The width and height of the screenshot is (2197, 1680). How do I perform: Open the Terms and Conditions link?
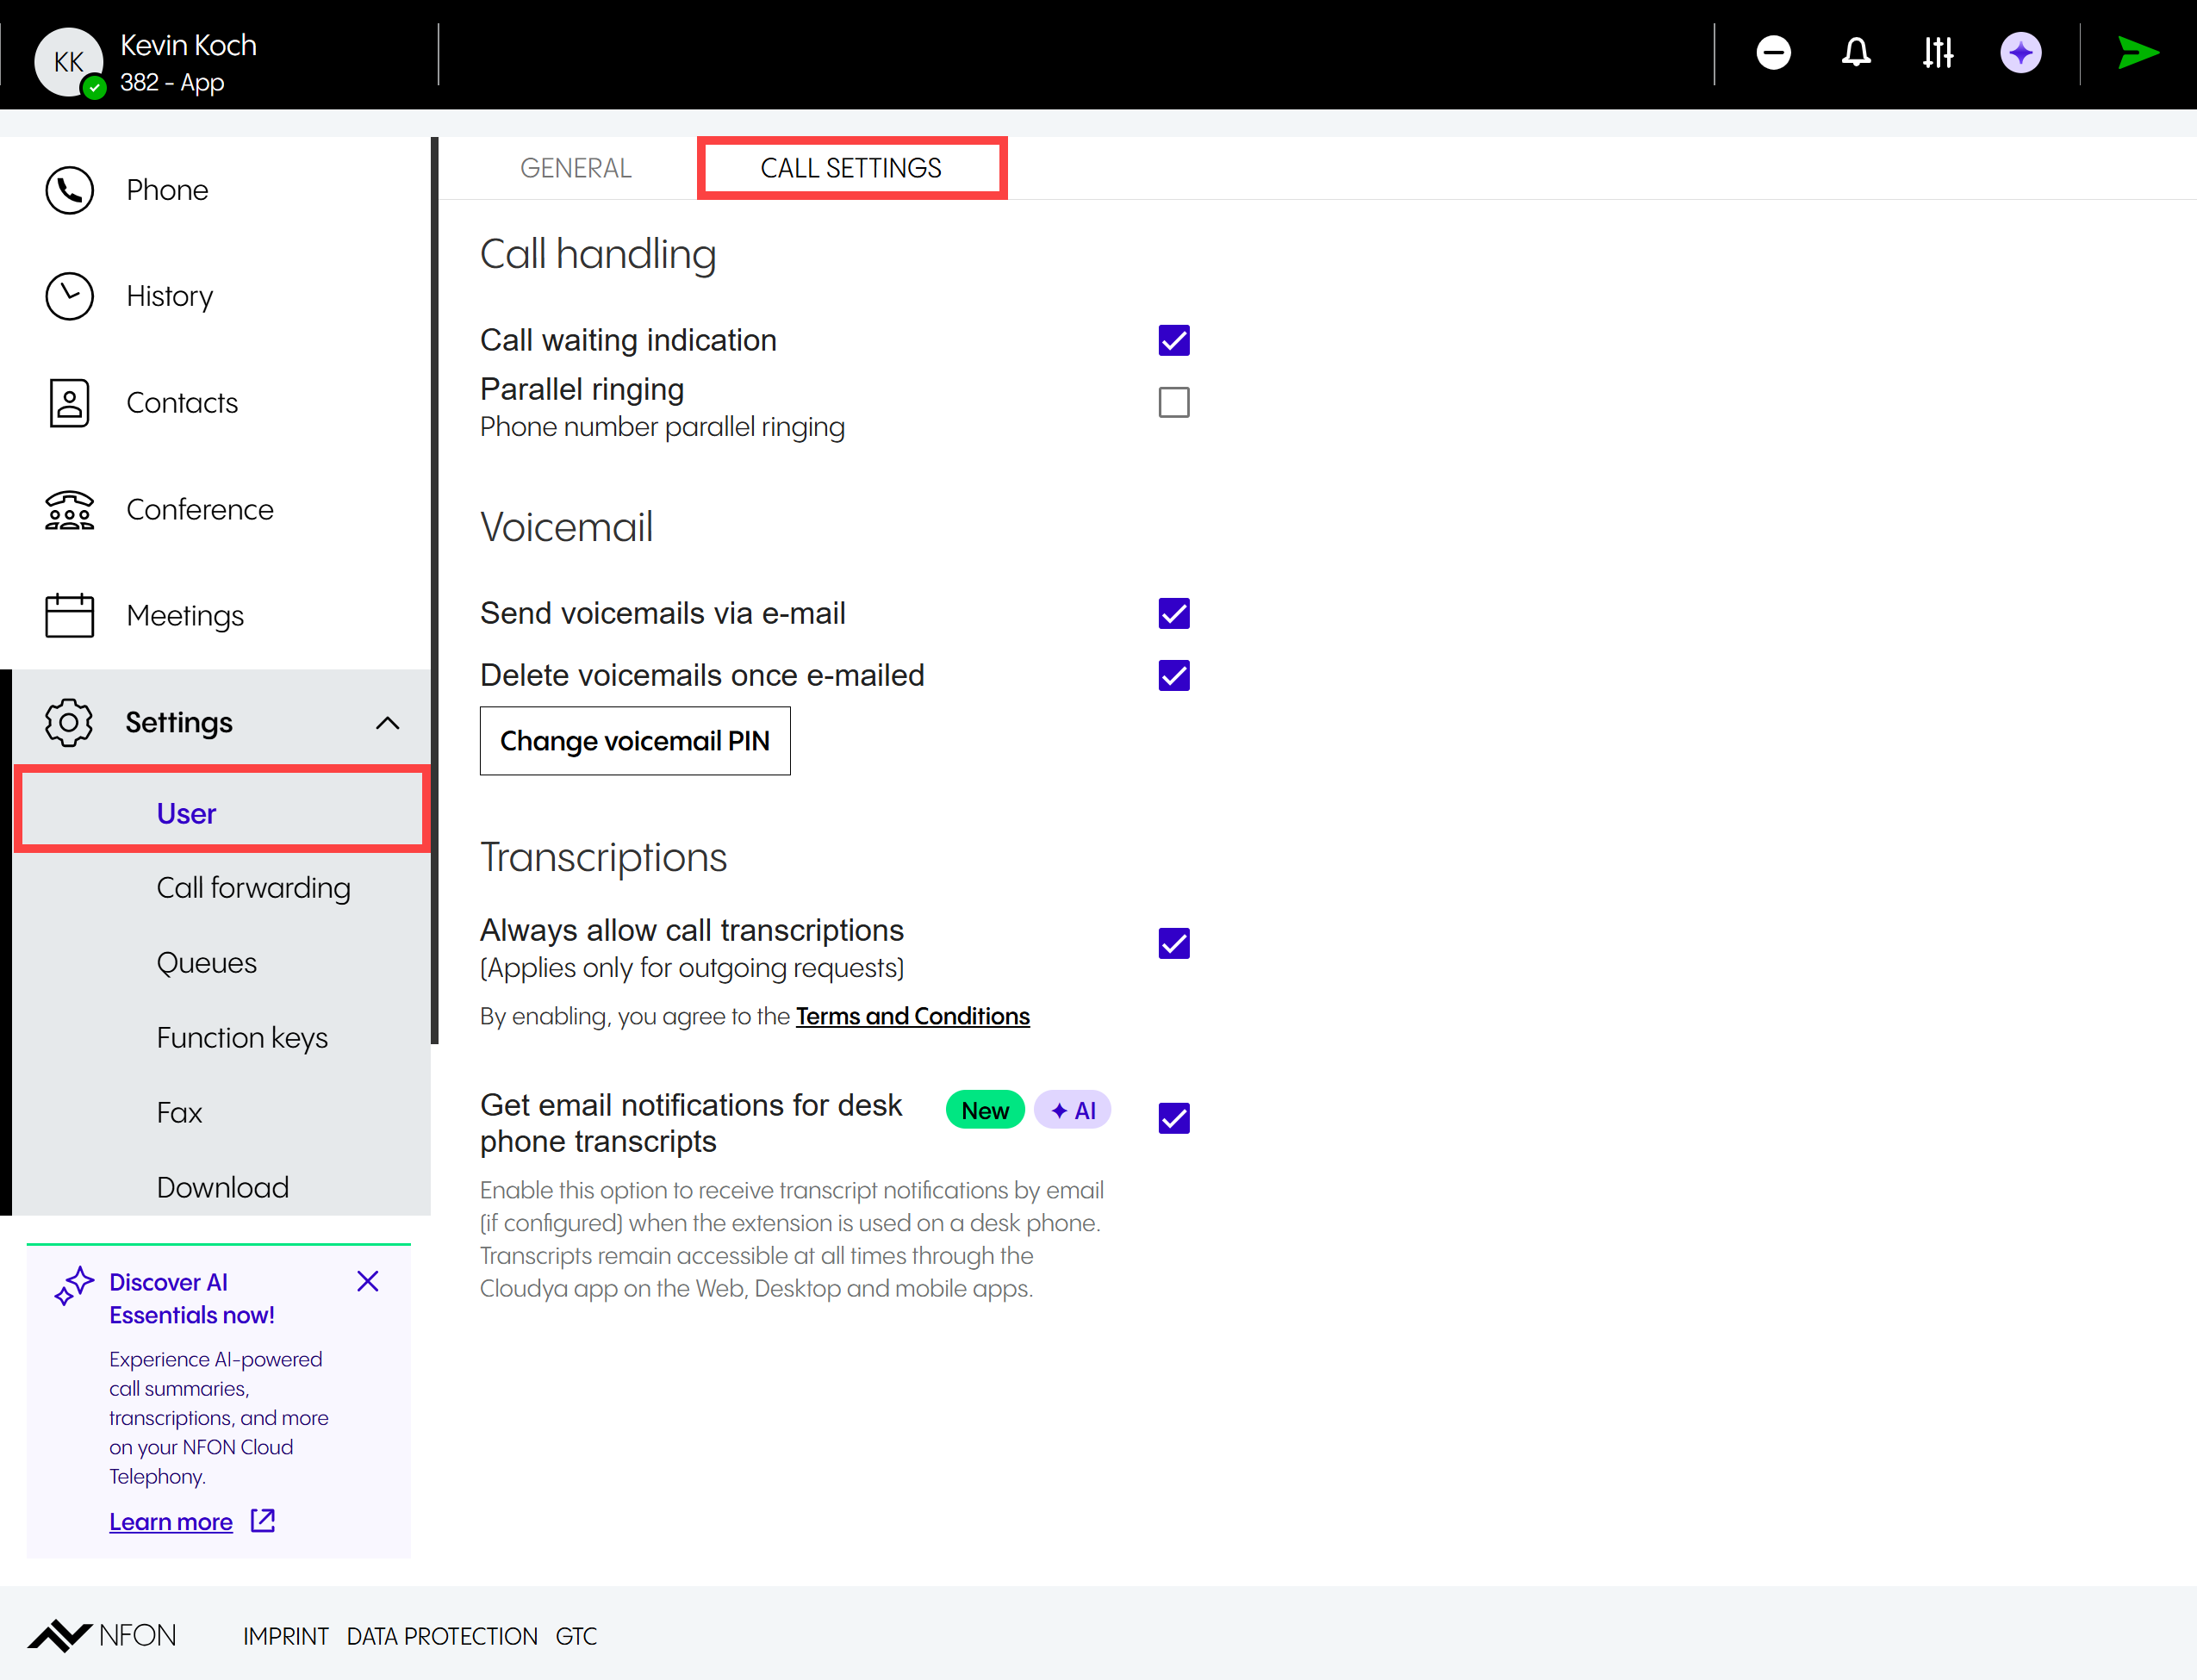tap(913, 1016)
